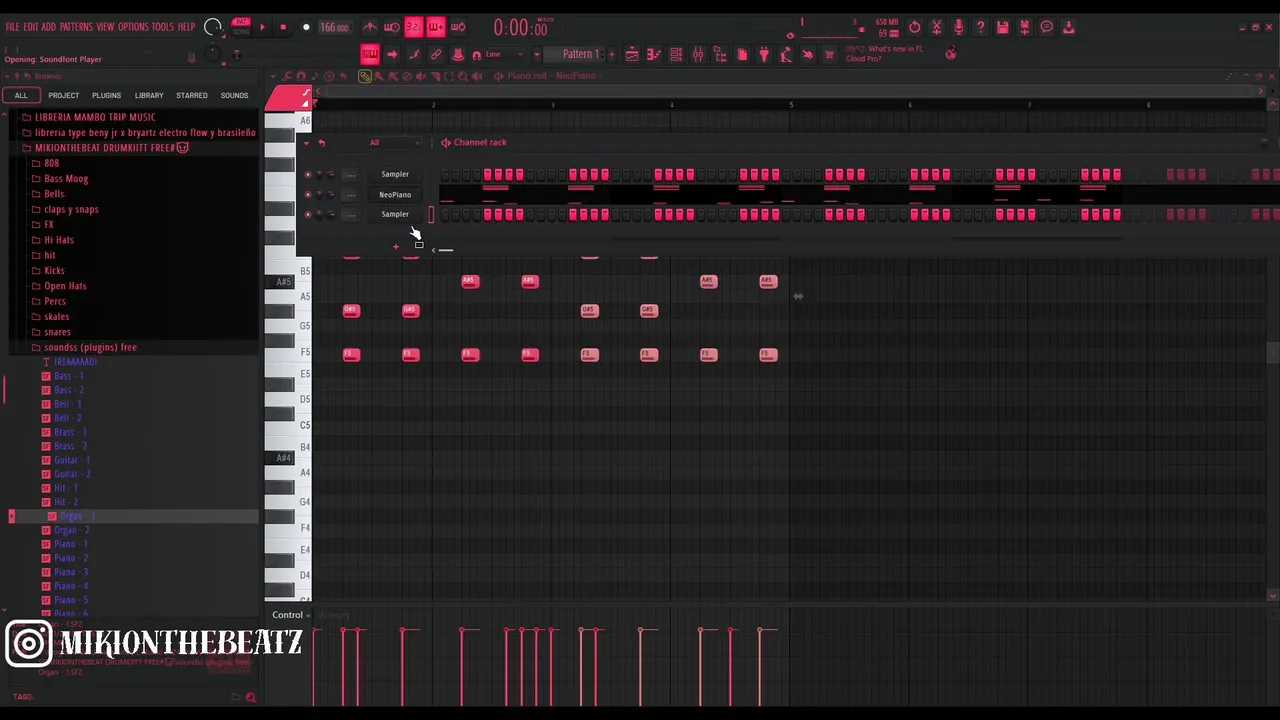Click the globe news icon
Screen dimensions: 1280x720
coord(951,54)
